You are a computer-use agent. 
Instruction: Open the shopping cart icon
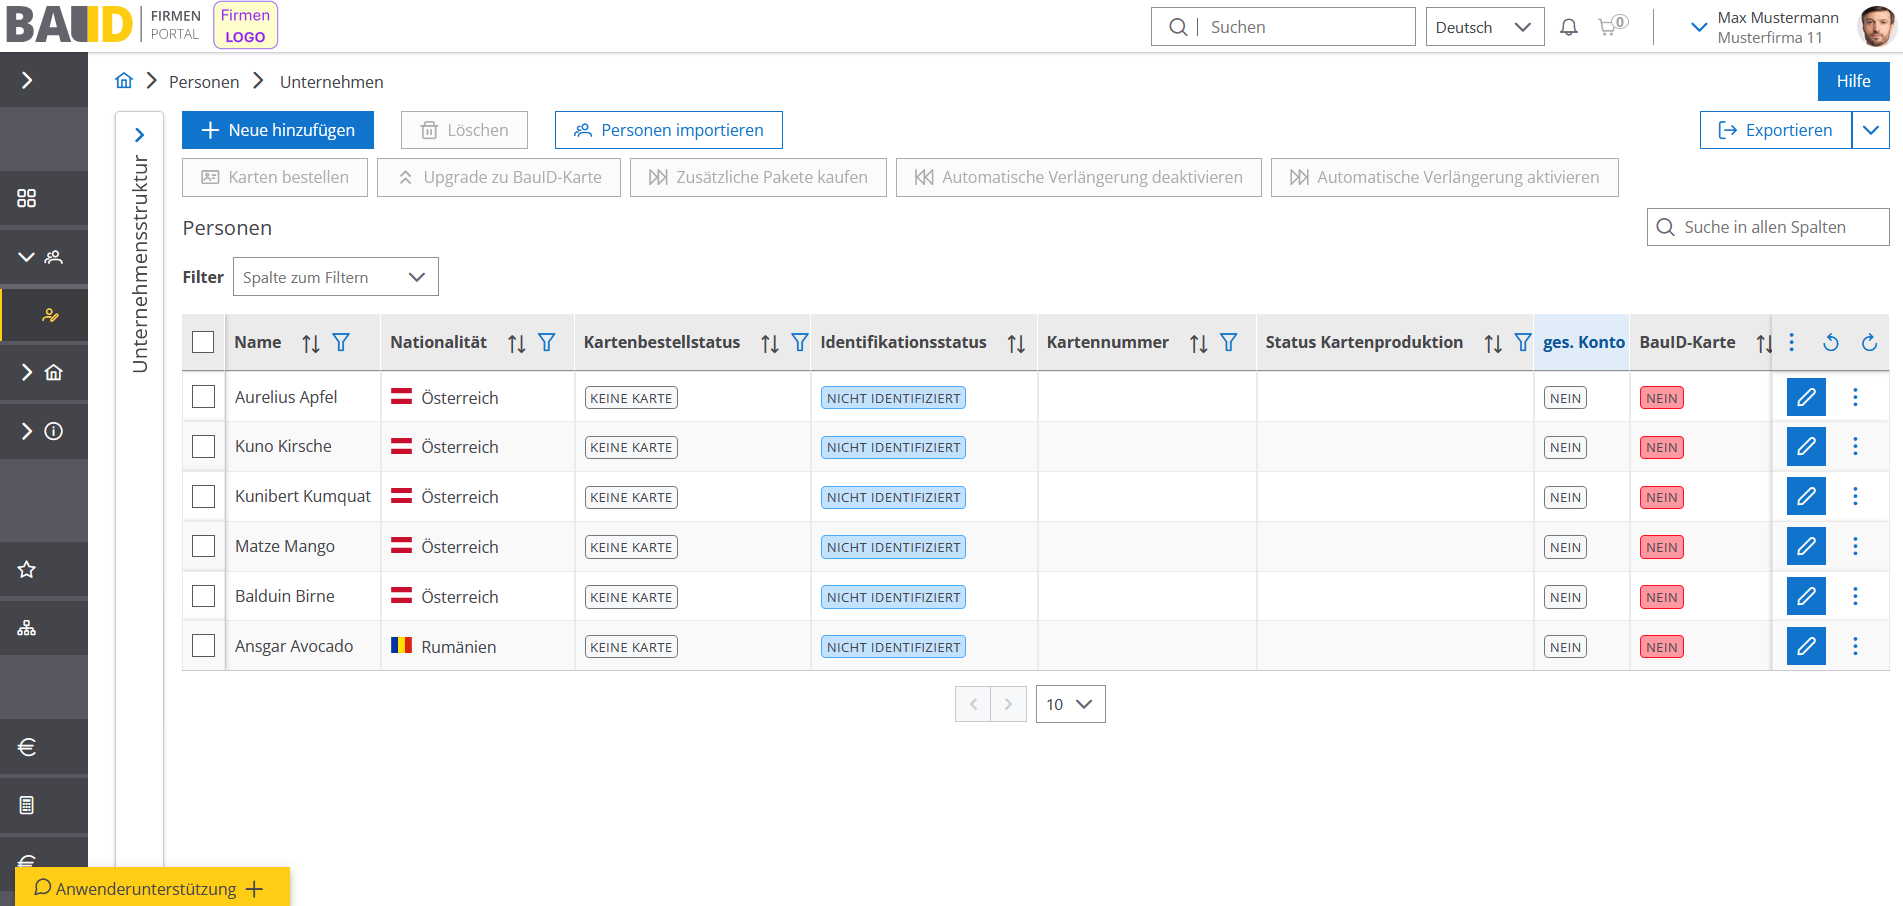coord(1608,27)
